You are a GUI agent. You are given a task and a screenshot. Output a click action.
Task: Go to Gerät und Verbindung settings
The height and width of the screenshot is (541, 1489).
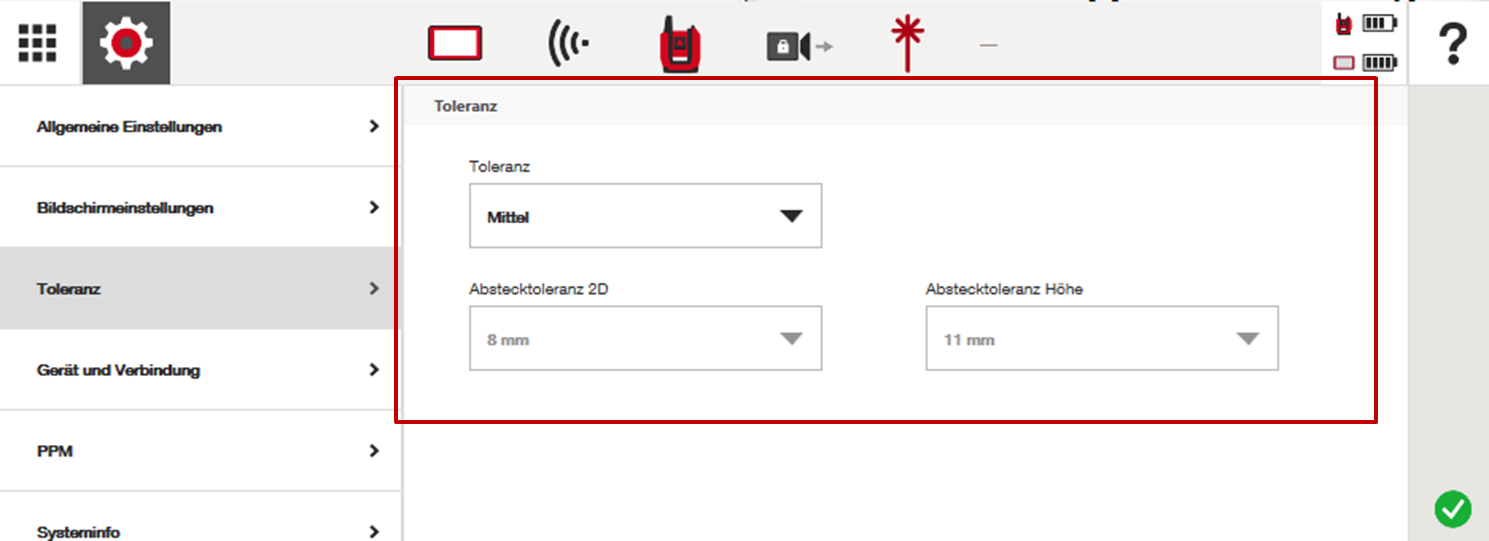click(200, 370)
